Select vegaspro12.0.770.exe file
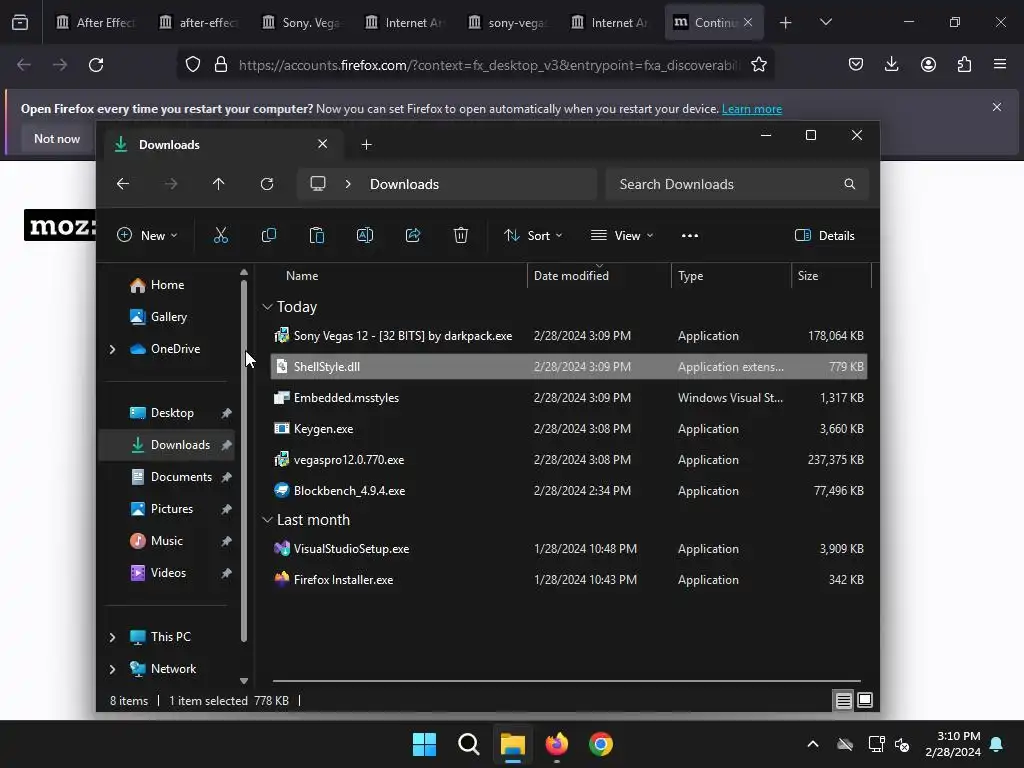This screenshot has width=1024, height=768. 568,460
